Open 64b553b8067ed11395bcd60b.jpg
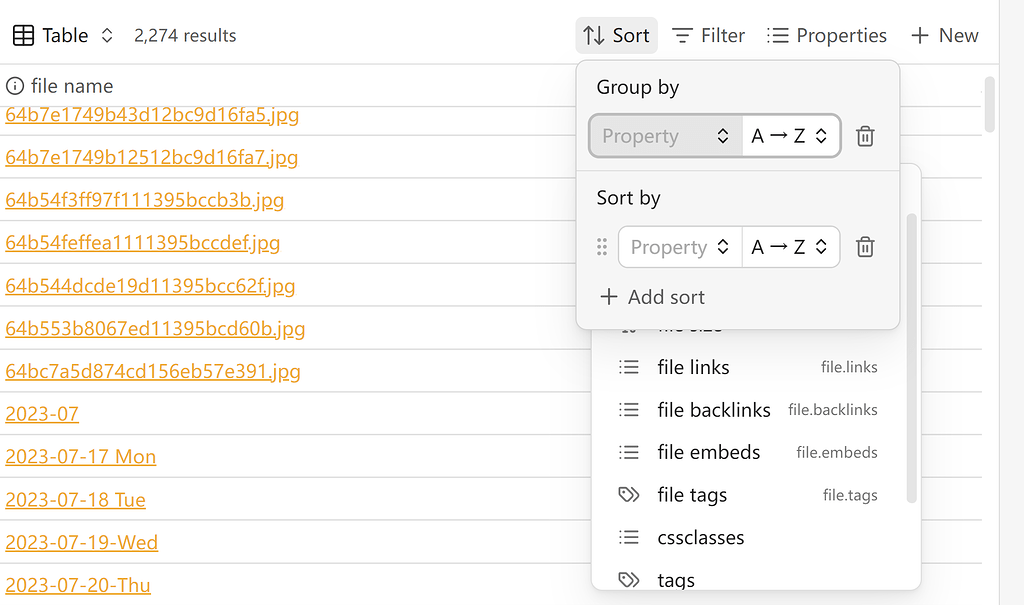This screenshot has width=1024, height=605. click(x=155, y=329)
